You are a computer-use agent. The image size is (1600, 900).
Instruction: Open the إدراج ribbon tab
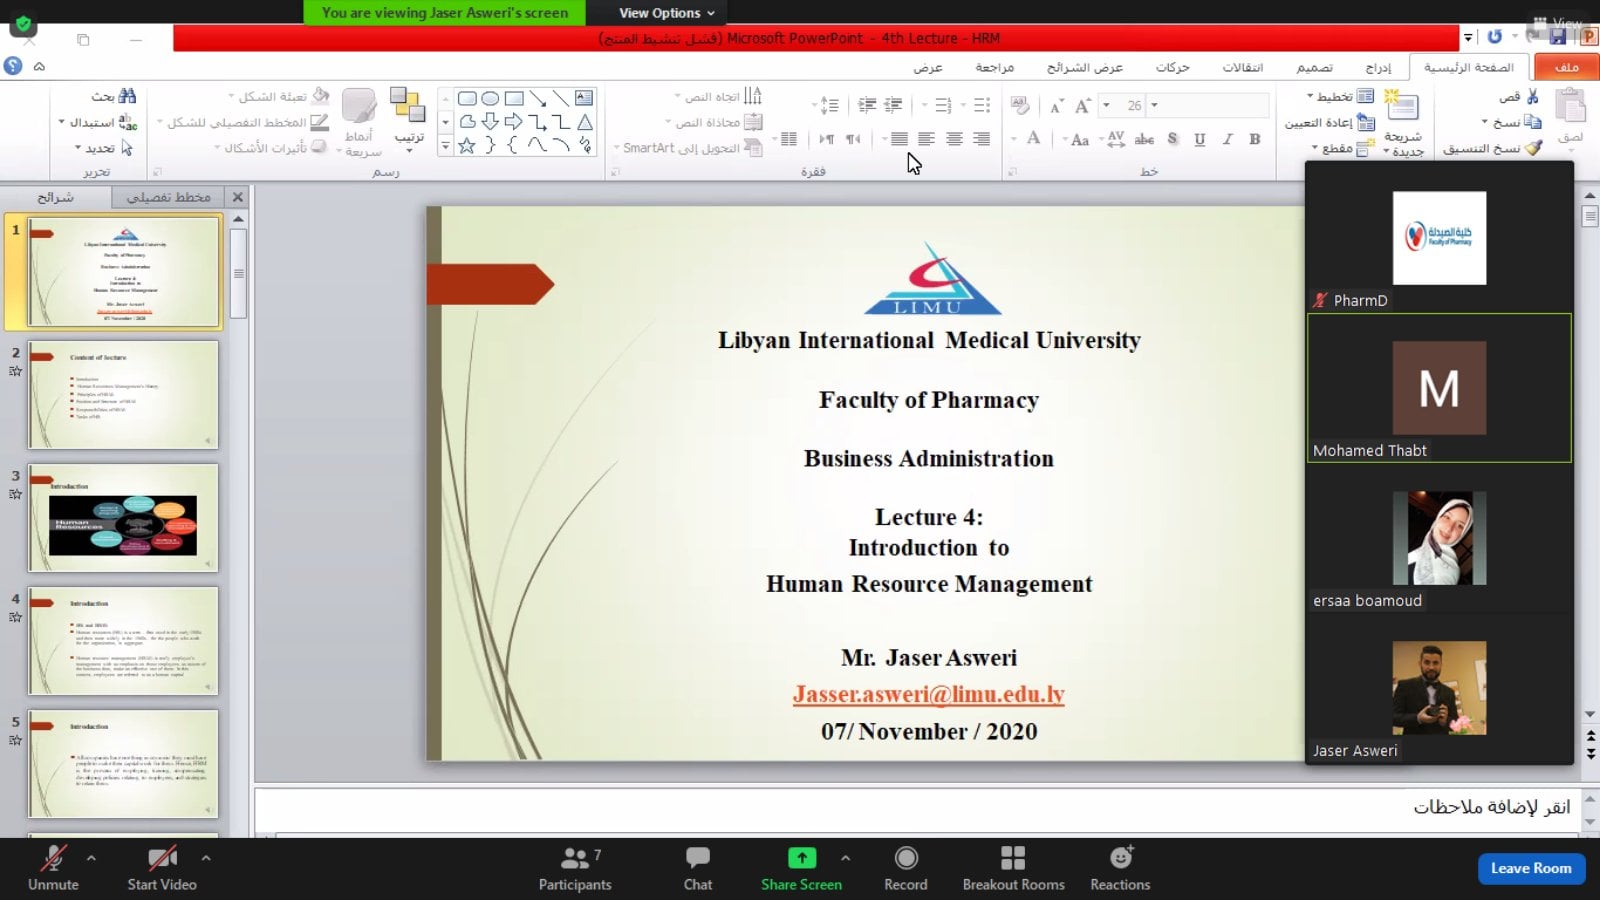(1378, 68)
